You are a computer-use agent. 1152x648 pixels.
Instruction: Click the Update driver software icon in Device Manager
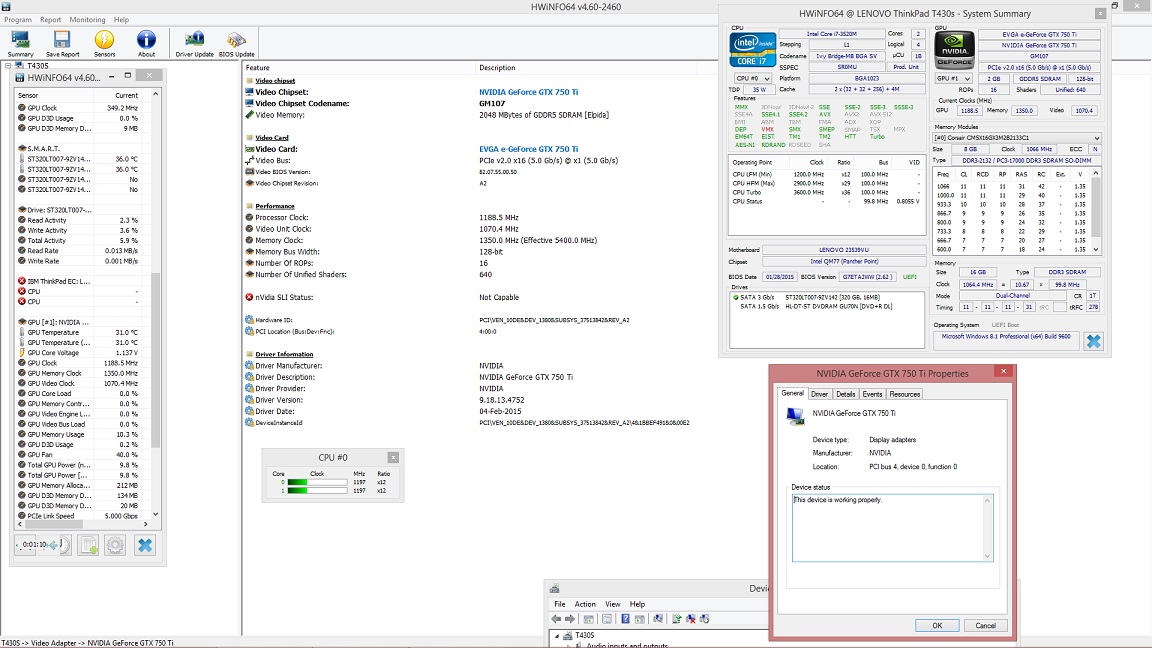coord(677,619)
